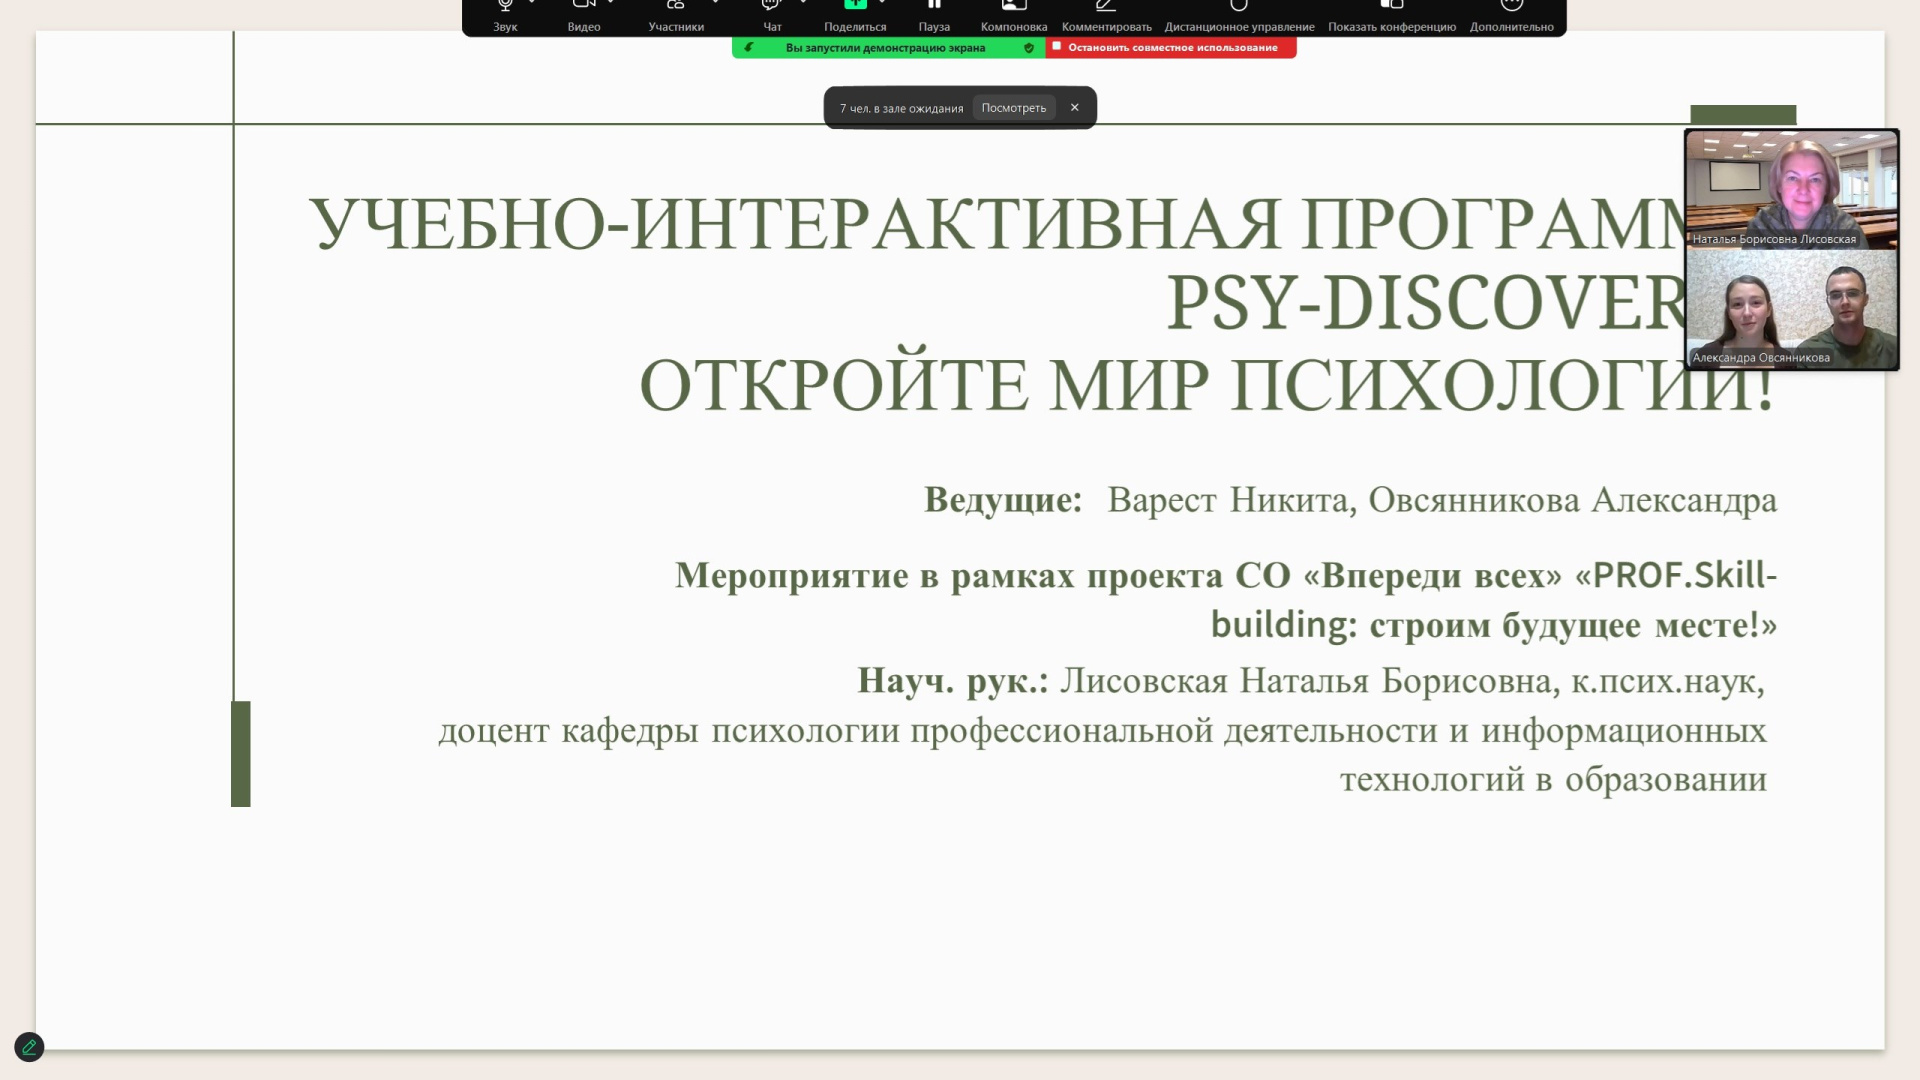The image size is (1920, 1080).
Task: Expand video options arrow next to Видео
Action: click(611, 3)
